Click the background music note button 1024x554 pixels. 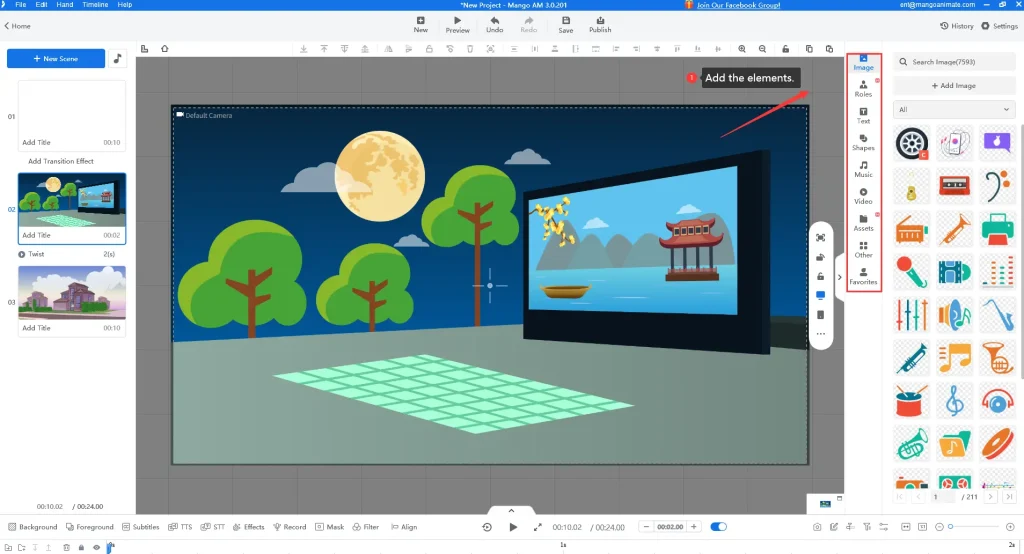[118, 59]
